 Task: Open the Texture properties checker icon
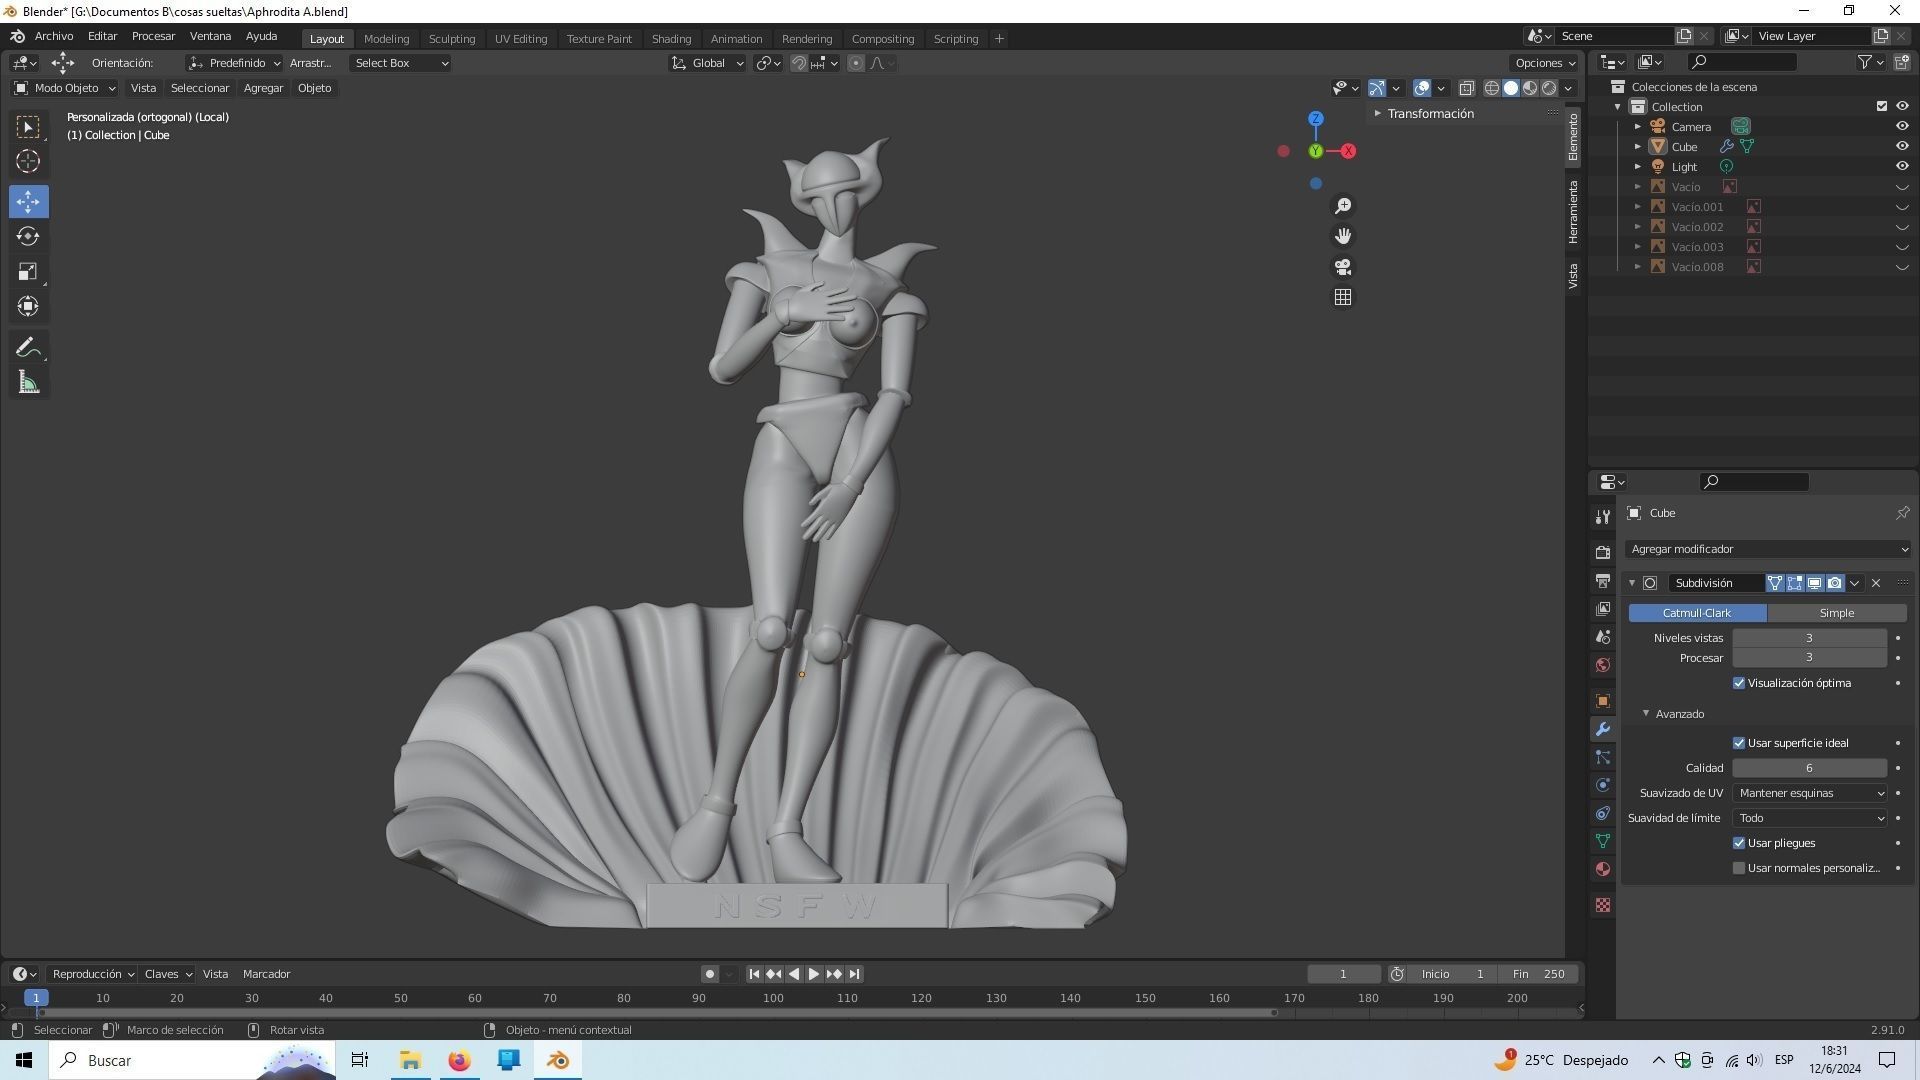[1603, 905]
